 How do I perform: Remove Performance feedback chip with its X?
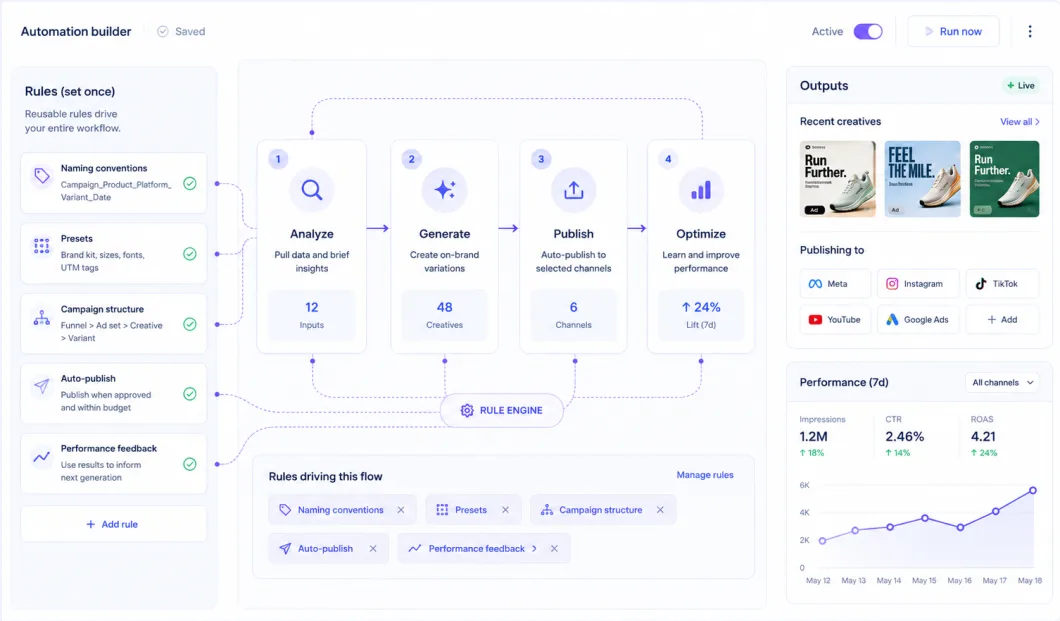click(x=554, y=549)
